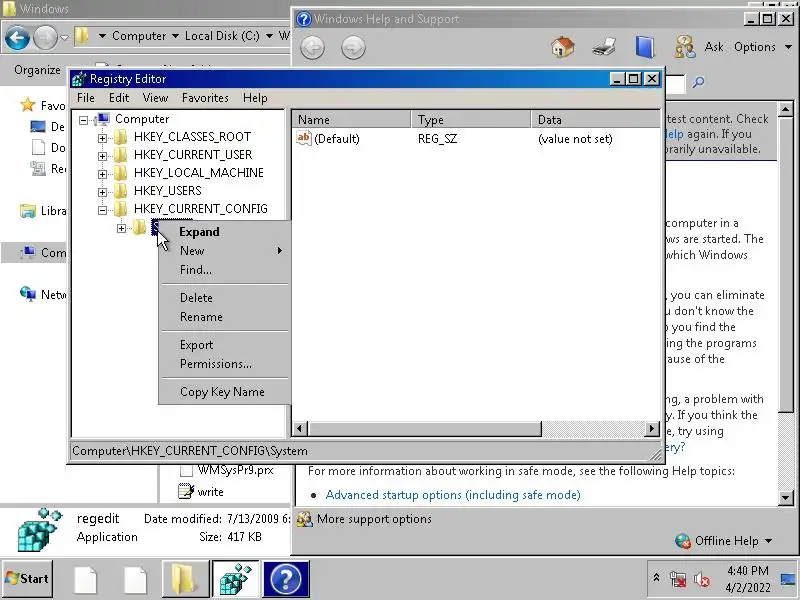Collapse the HKEY_CURRENT_CONFIG key

click(103, 210)
